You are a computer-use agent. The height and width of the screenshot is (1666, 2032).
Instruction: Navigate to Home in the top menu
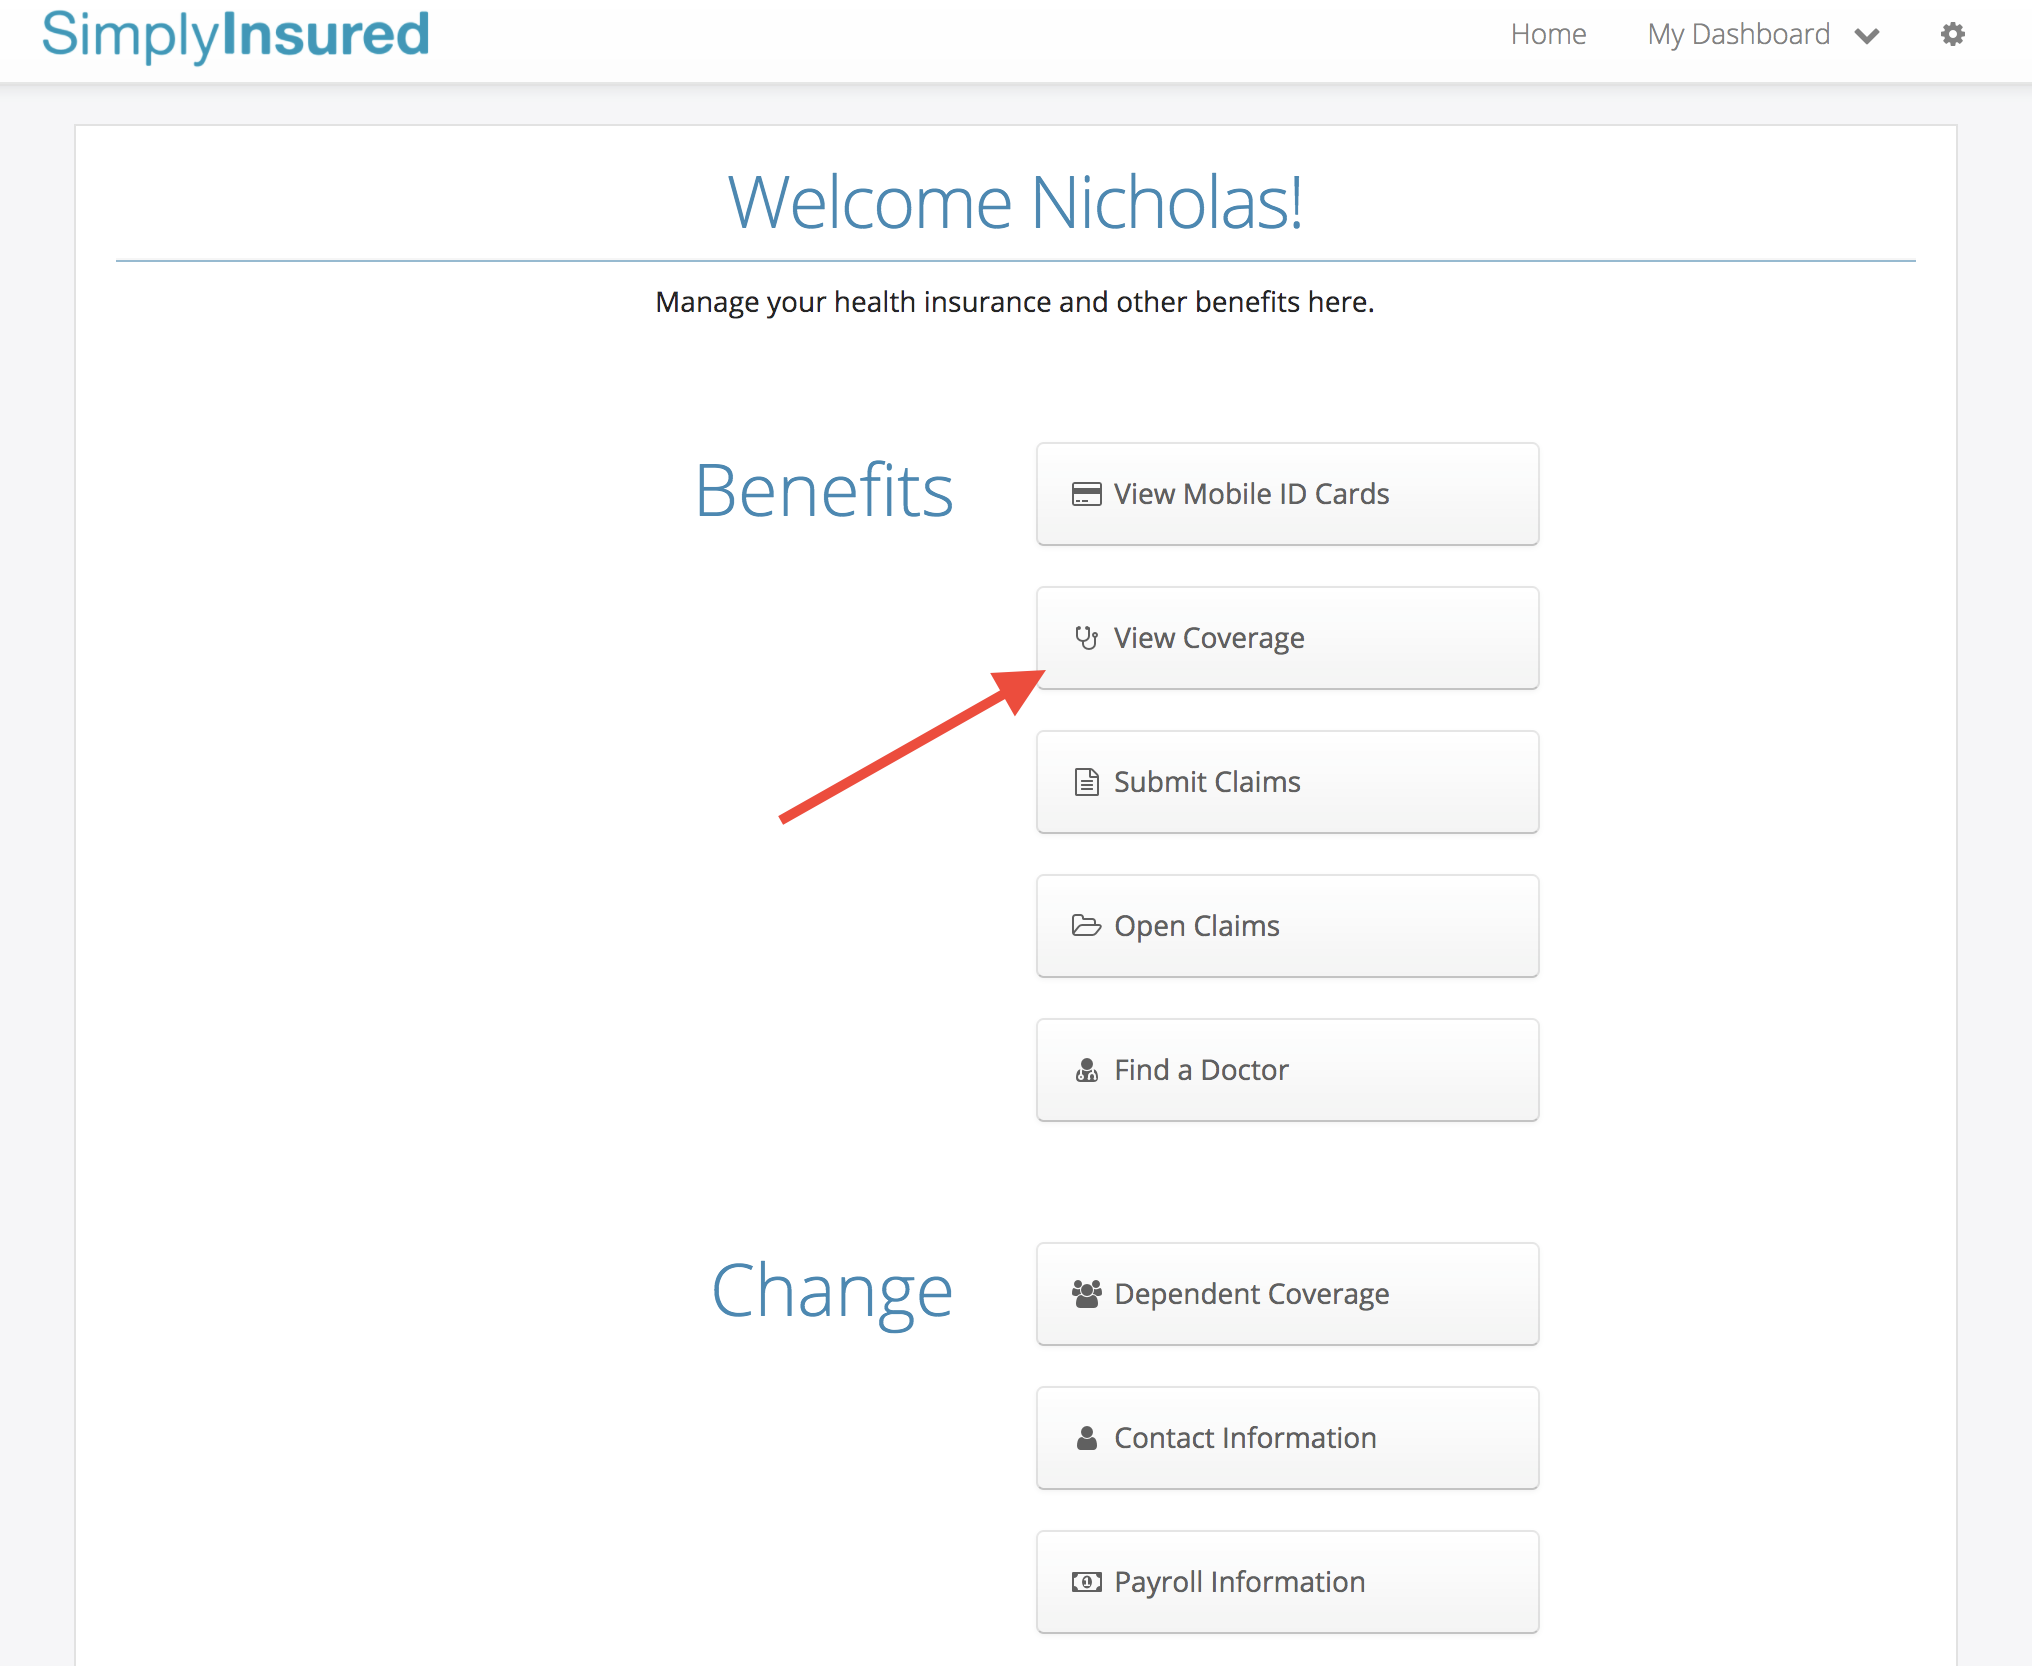(1548, 35)
